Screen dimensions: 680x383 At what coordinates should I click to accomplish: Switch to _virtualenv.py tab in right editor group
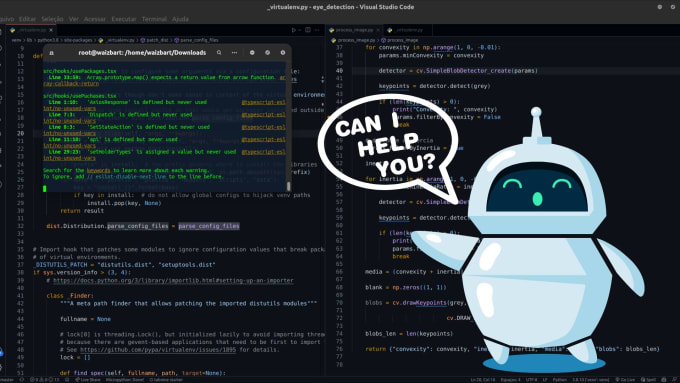click(x=407, y=30)
